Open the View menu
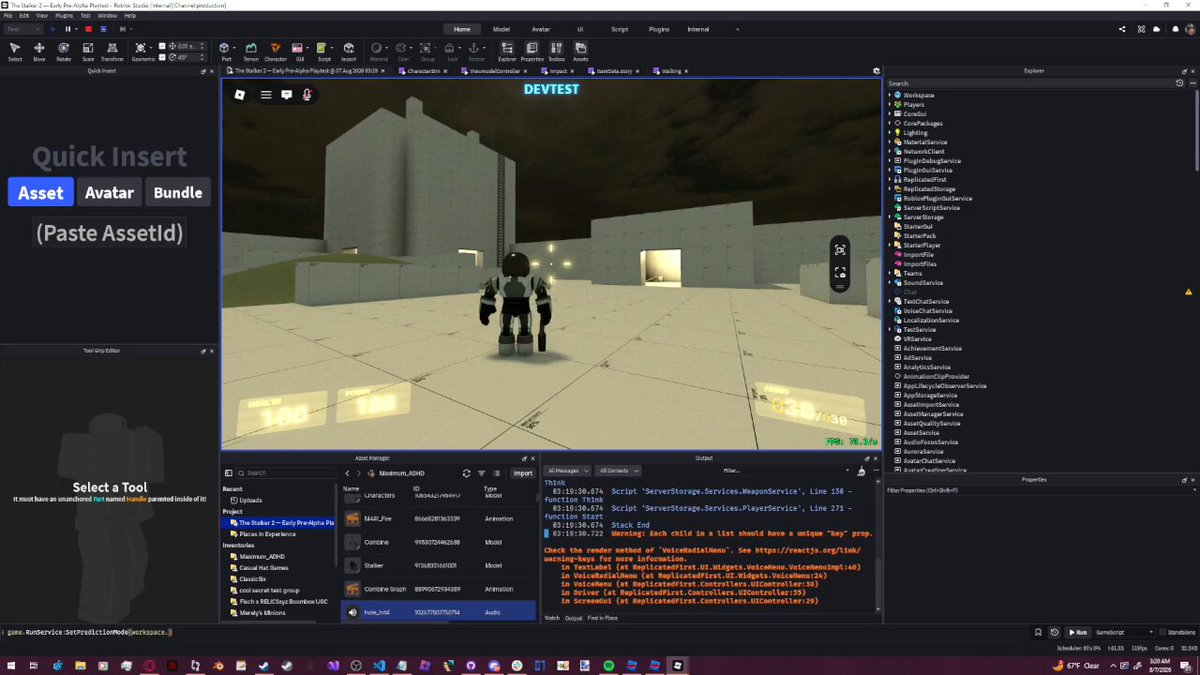Viewport: 1200px width, 675px height. 41,16
